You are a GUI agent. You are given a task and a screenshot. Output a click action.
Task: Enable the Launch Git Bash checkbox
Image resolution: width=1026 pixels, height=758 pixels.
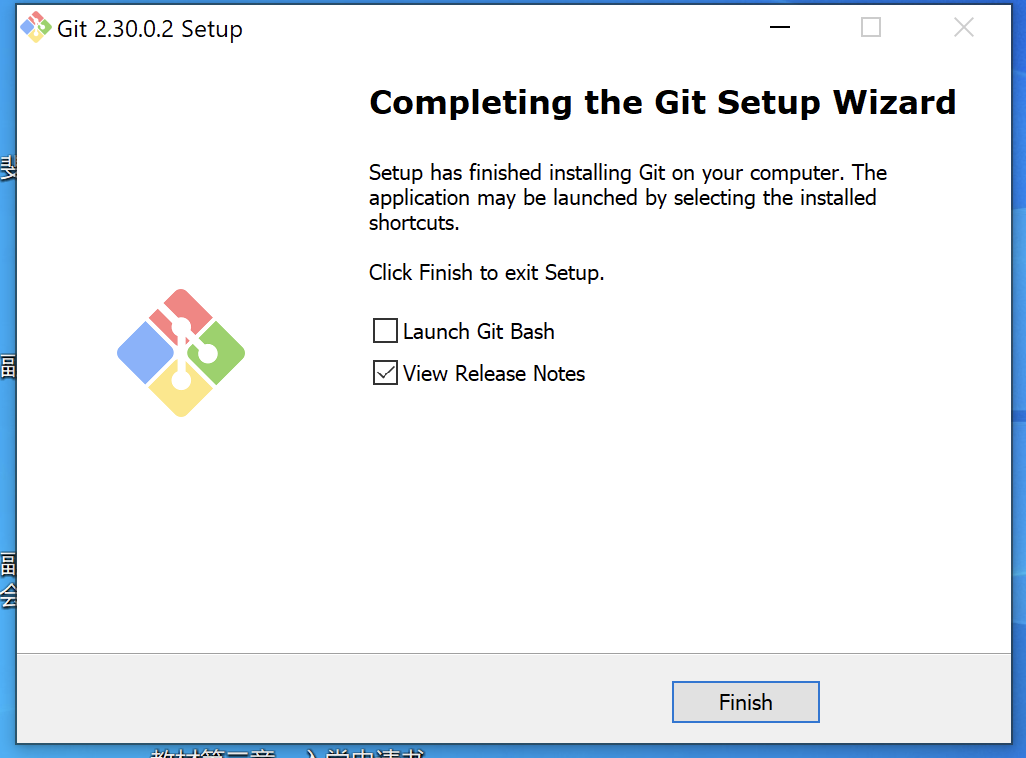(385, 331)
